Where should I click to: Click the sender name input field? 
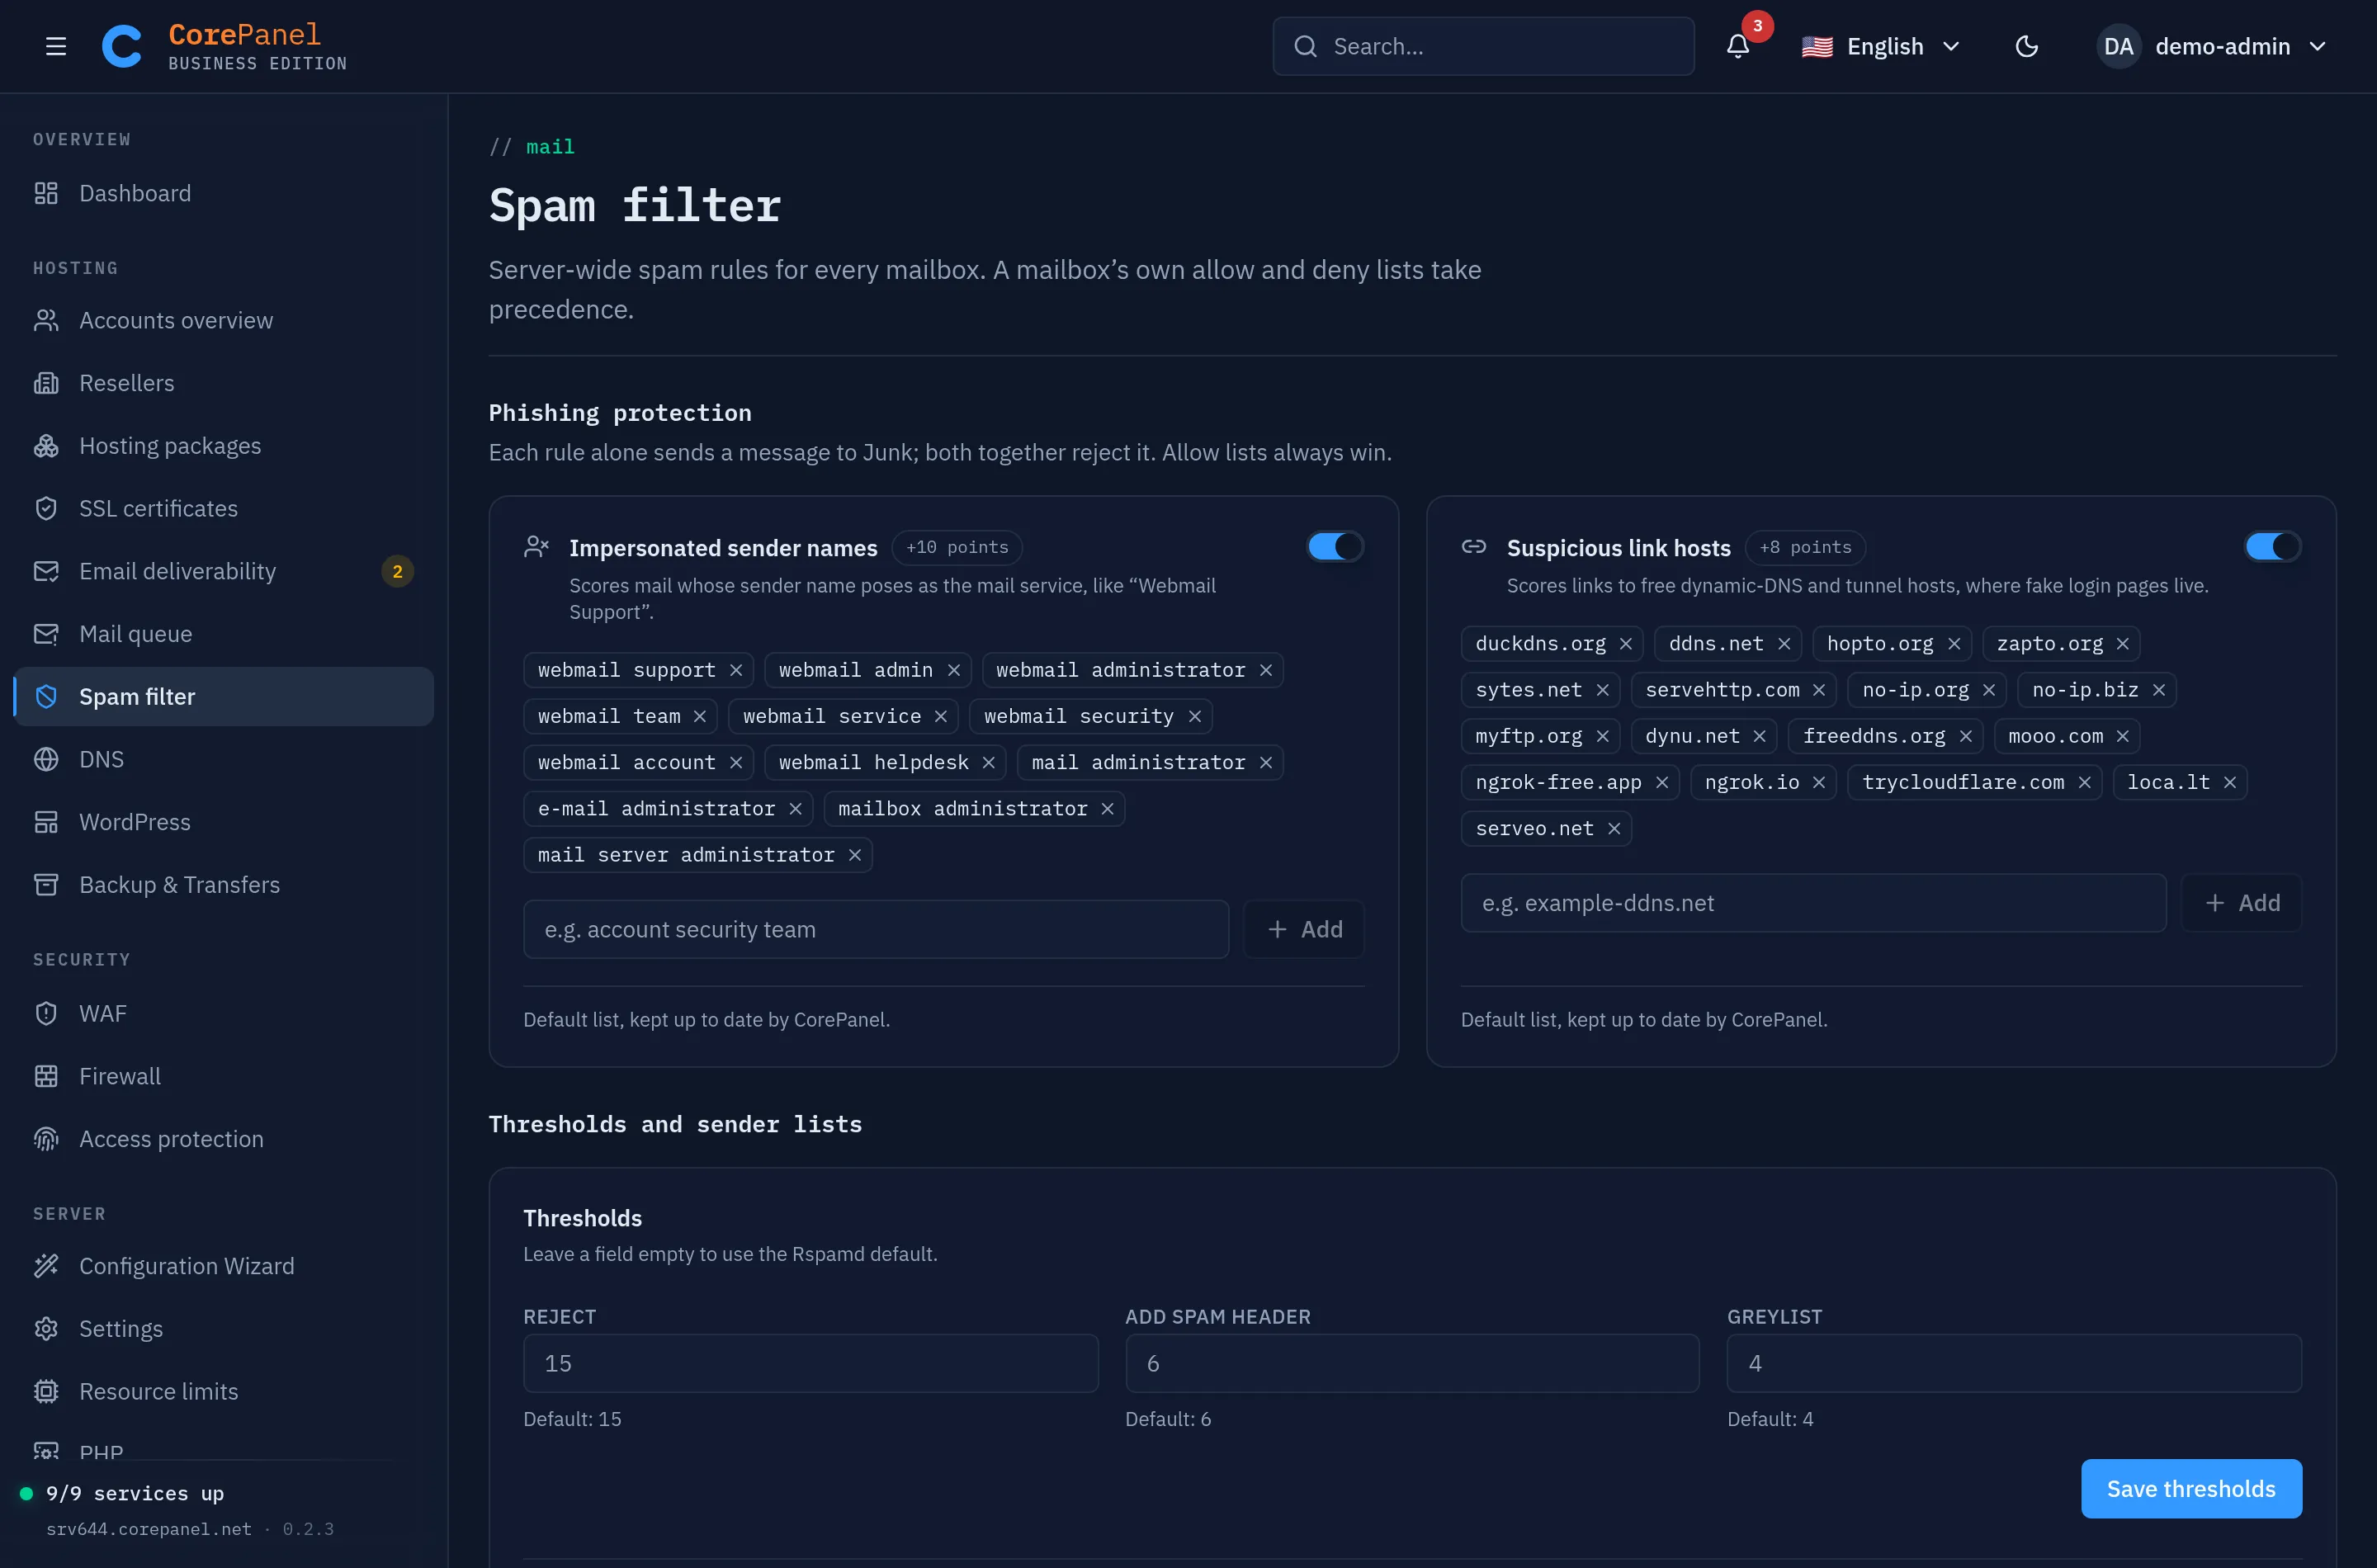point(876,930)
